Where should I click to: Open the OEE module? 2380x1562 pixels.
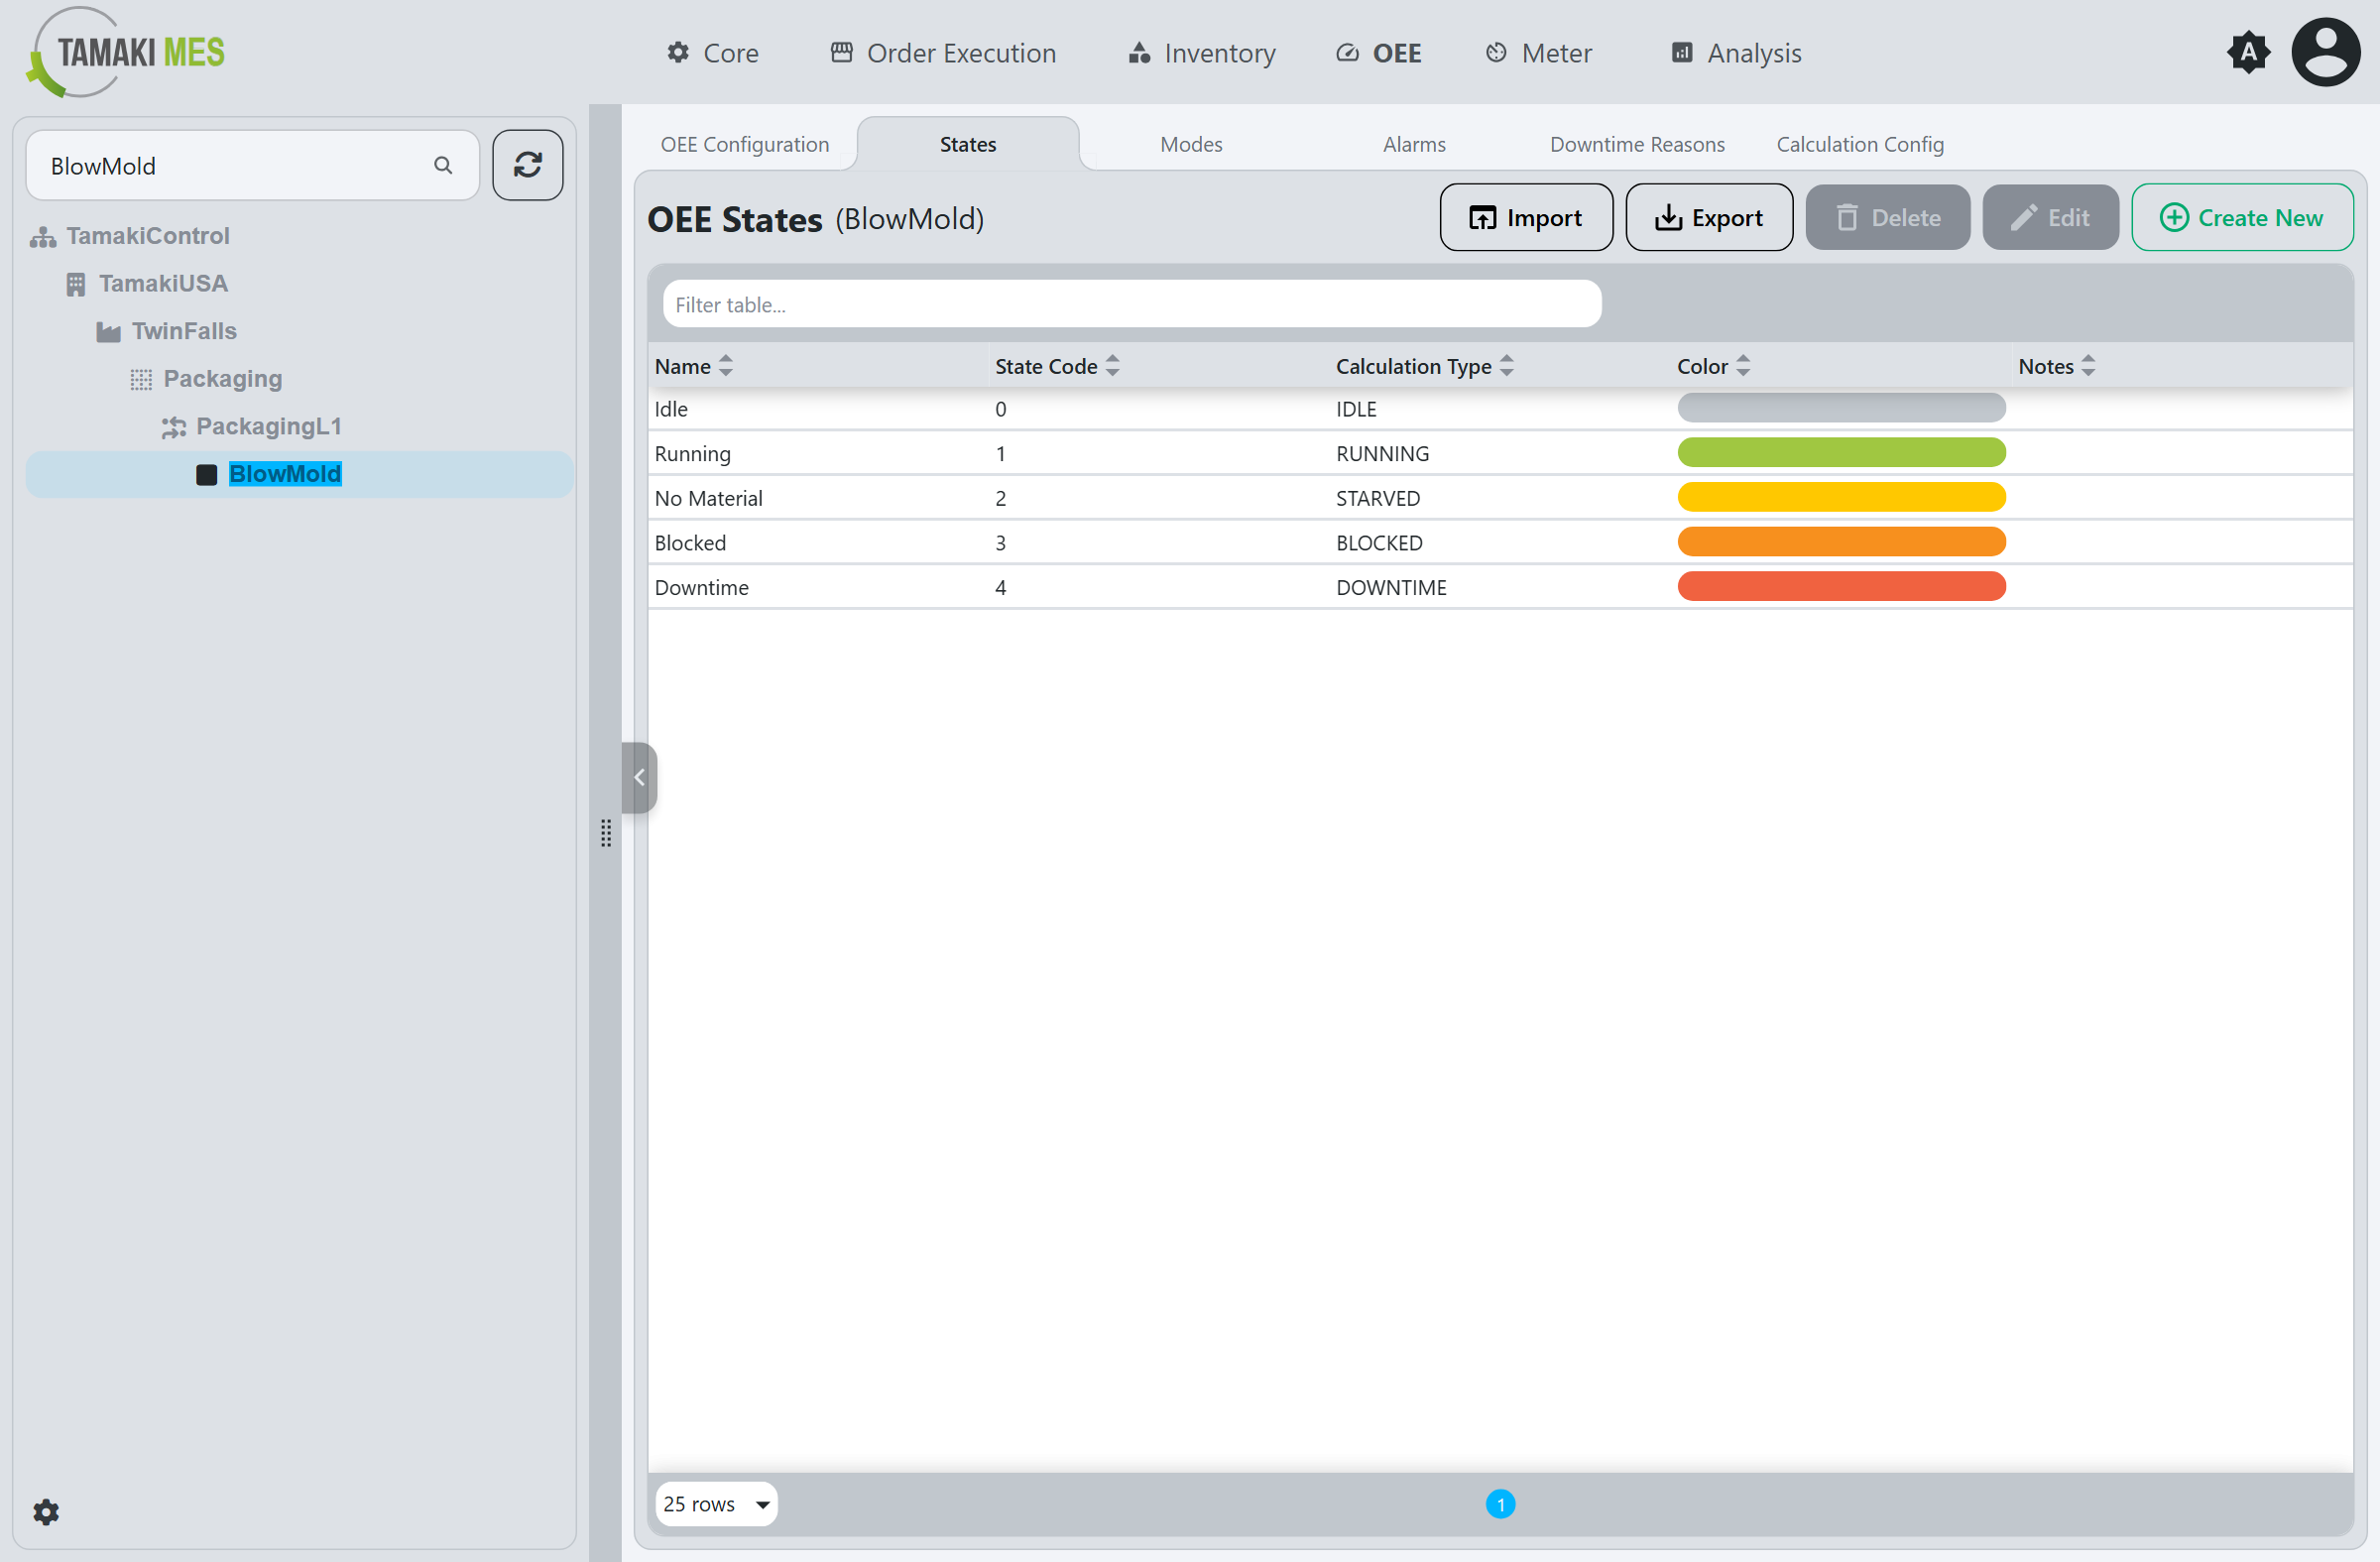[1379, 53]
